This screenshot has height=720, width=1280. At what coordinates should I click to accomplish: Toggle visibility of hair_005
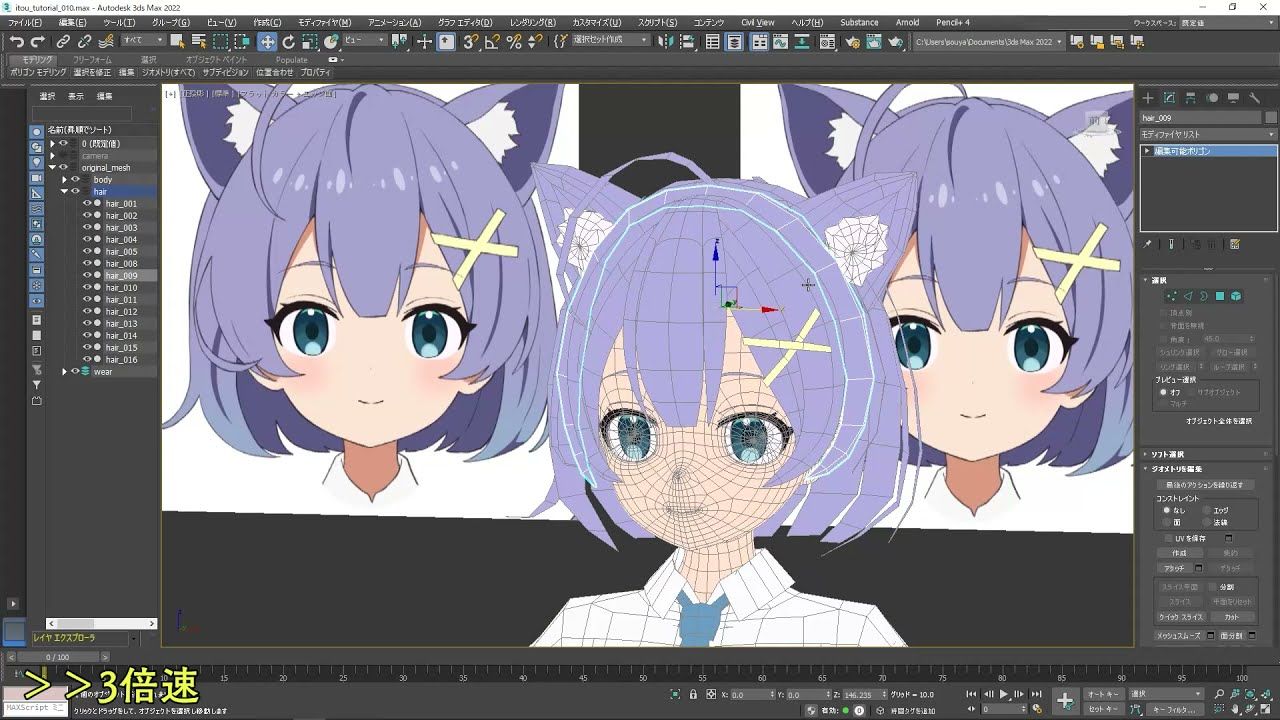point(87,252)
